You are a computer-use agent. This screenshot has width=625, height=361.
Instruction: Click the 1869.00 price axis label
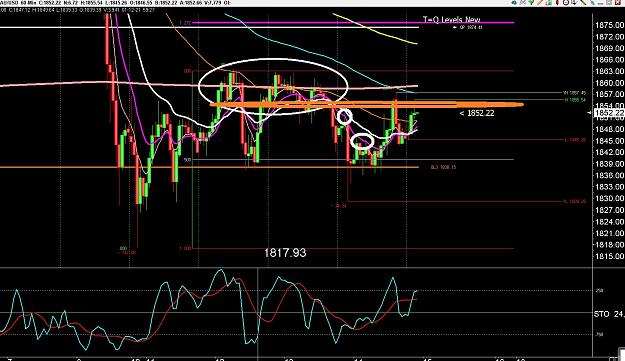click(x=609, y=48)
